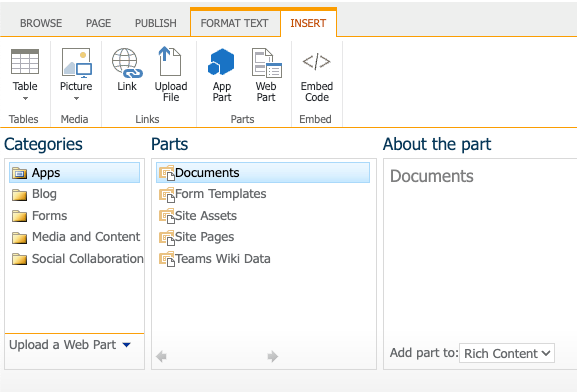Expand the Picture dropdown arrow
Viewport: 577px width, 392px height.
pos(76,99)
